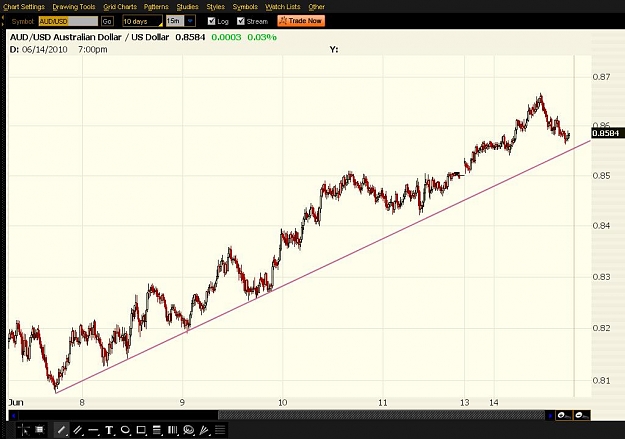
Task: Click the 15m interval text field
Action: (175, 21)
